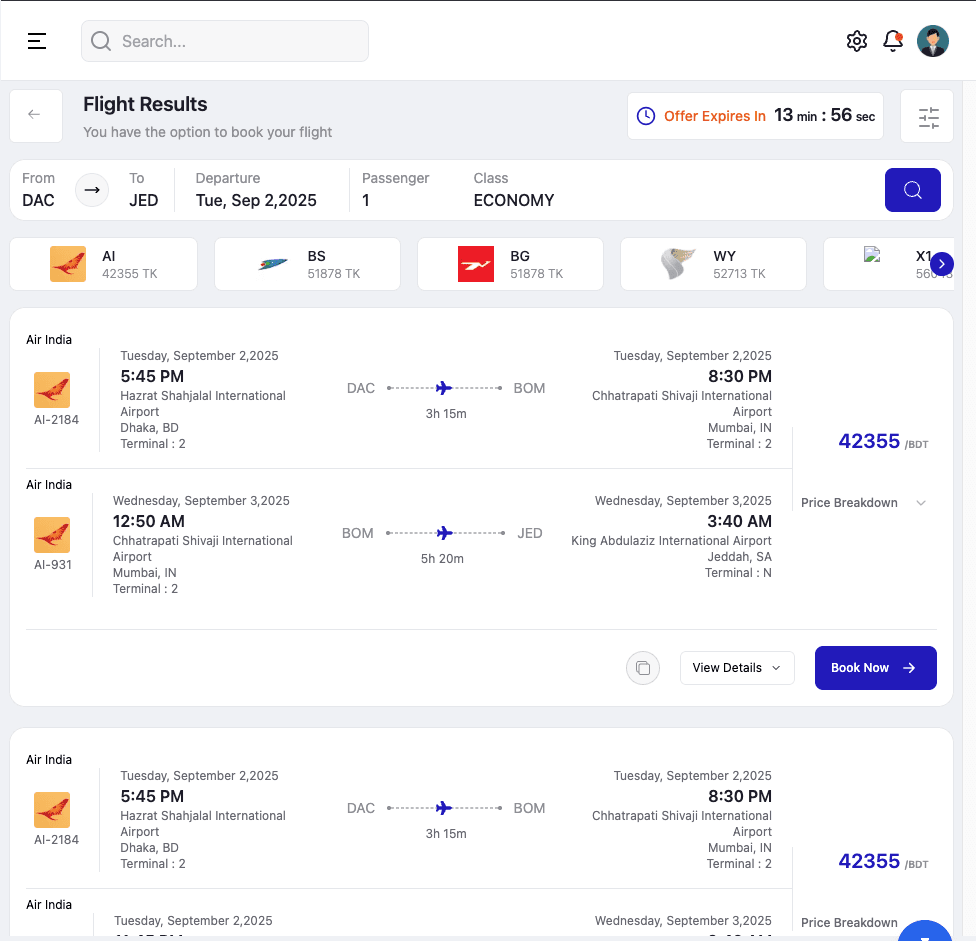
Task: Click first card's 42355 /BDT price
Action: 883,441
